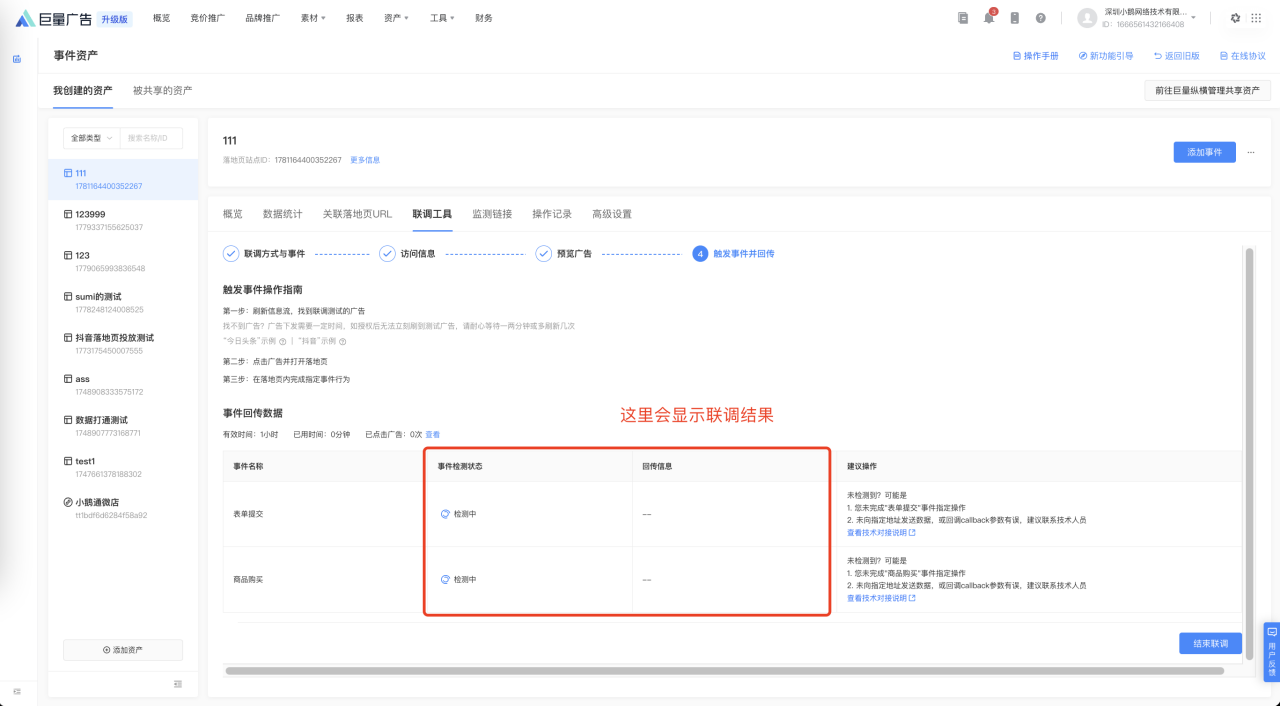Switch to 高级设置 tab

(x=612, y=214)
